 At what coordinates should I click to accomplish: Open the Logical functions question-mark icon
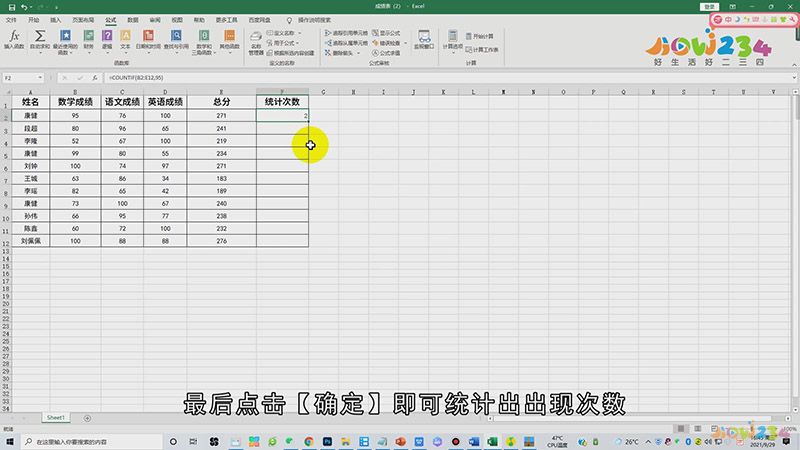[107, 41]
